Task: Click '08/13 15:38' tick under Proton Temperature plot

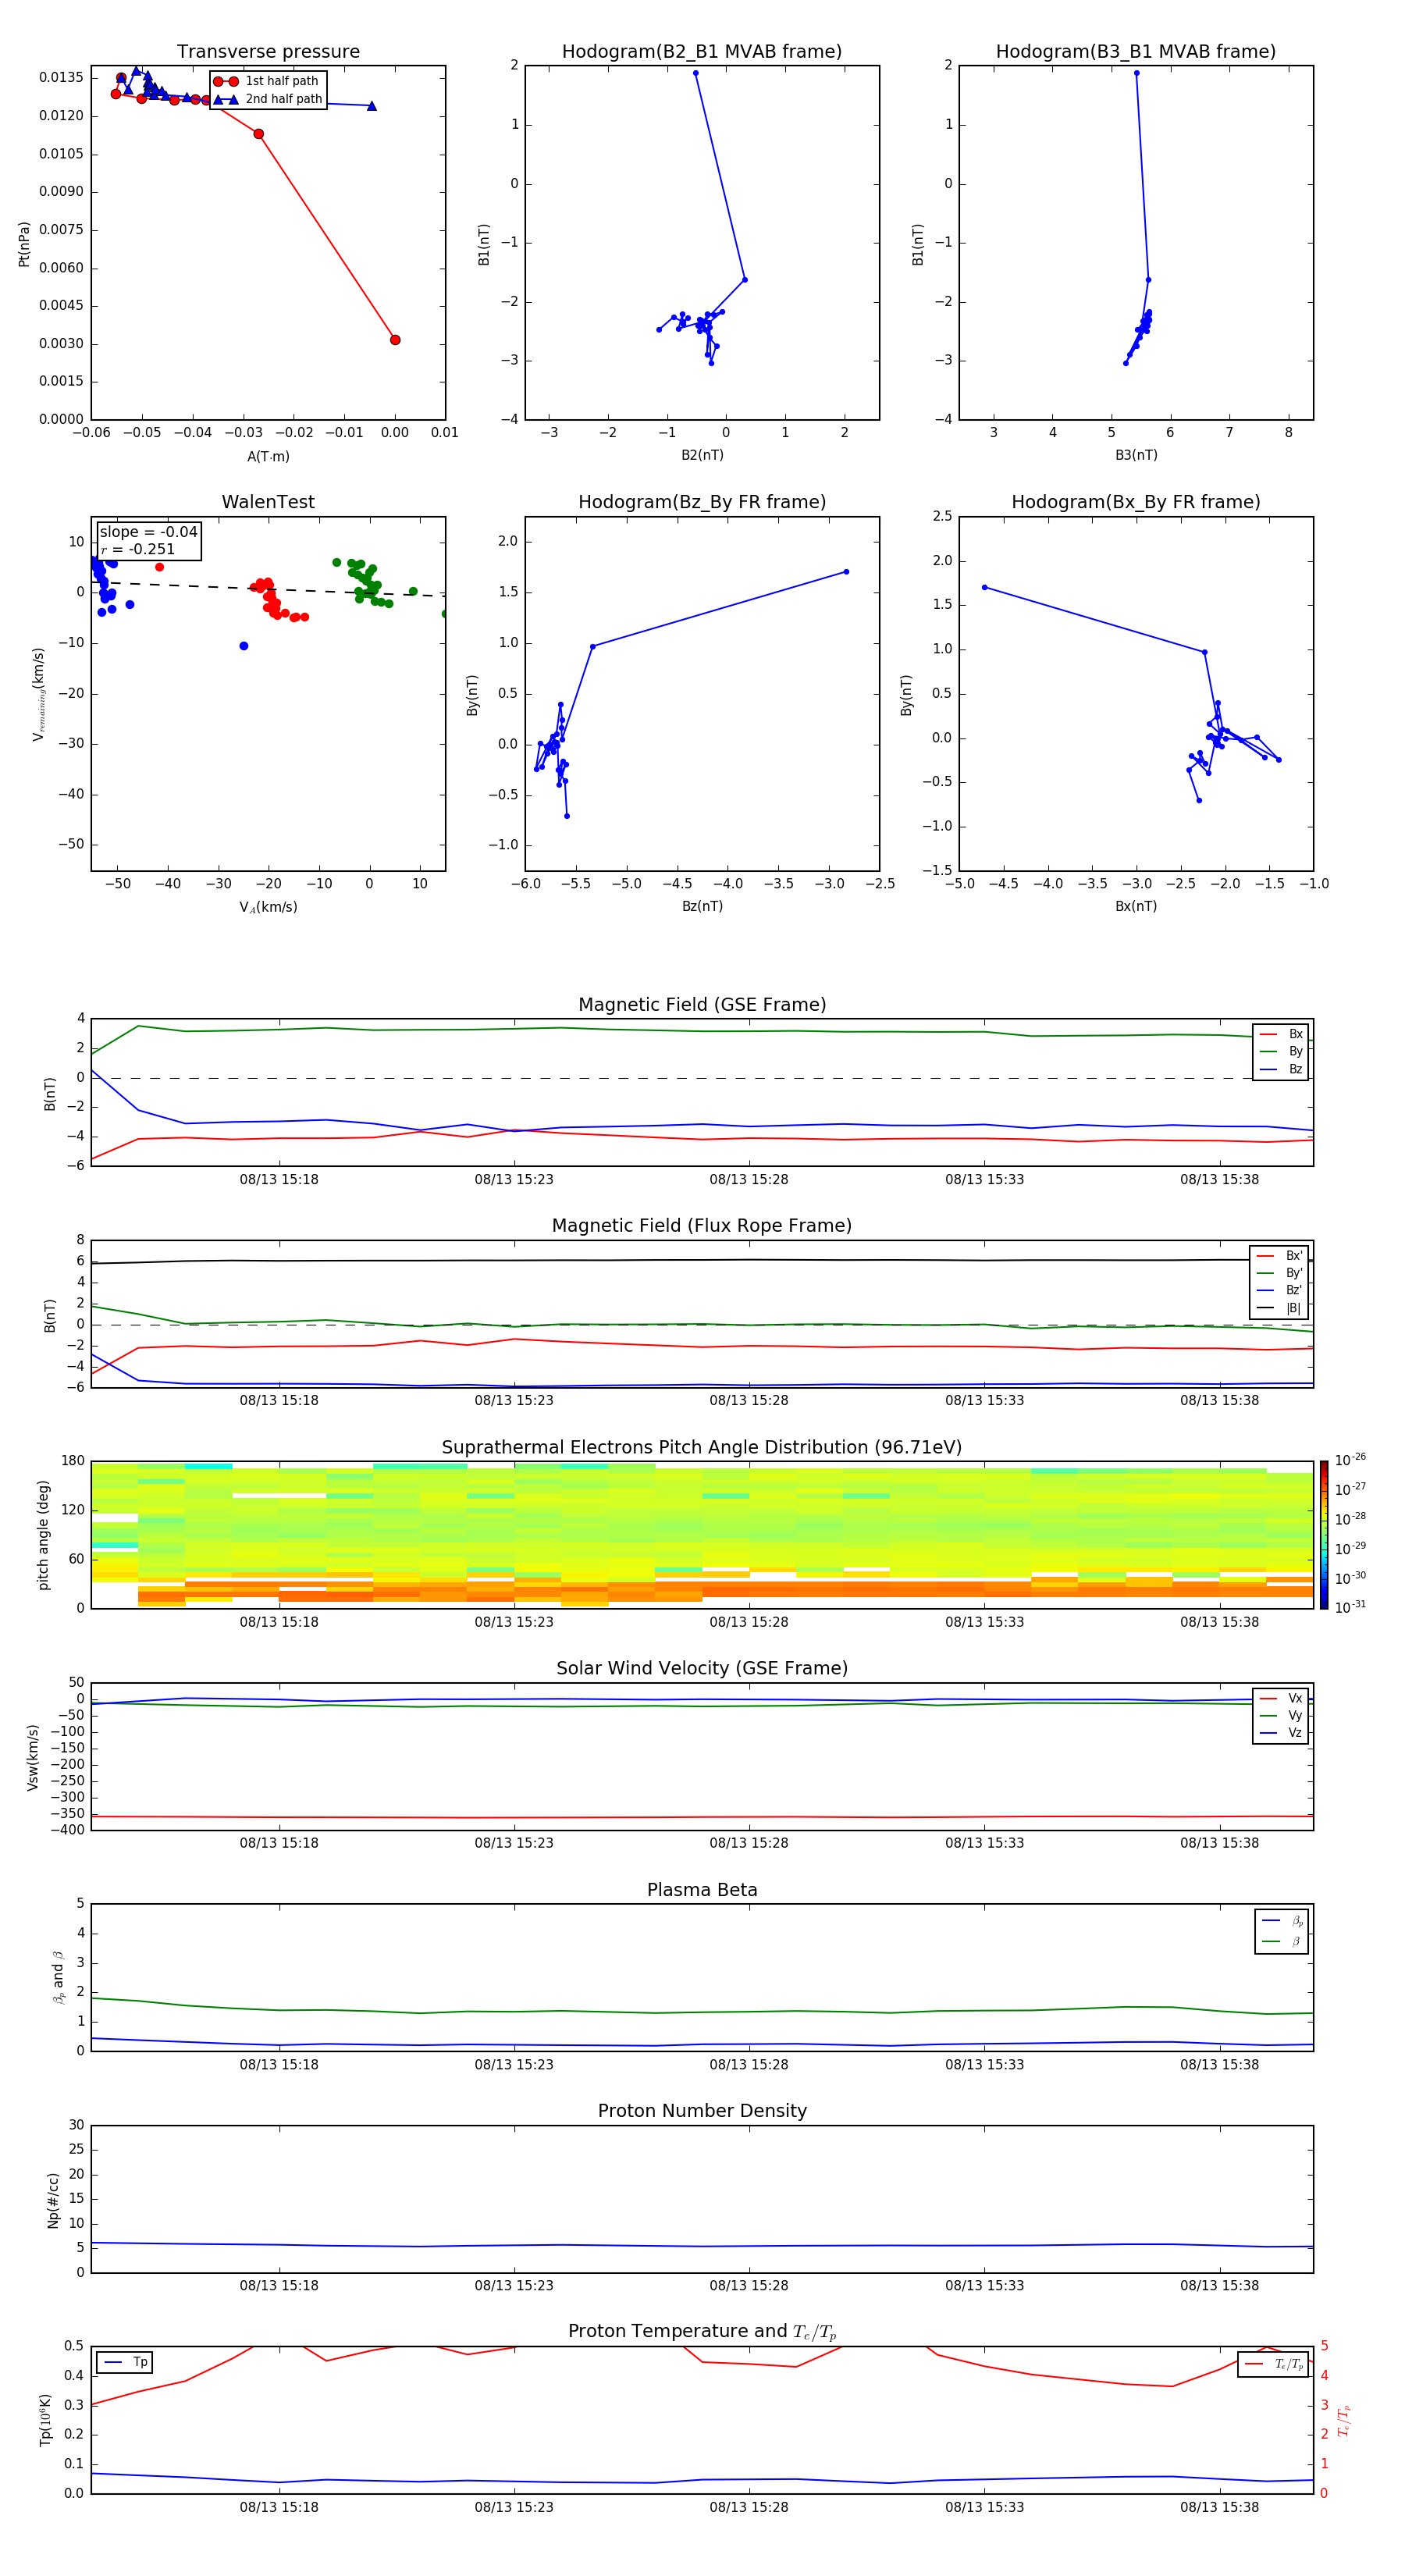Action: (1219, 2507)
